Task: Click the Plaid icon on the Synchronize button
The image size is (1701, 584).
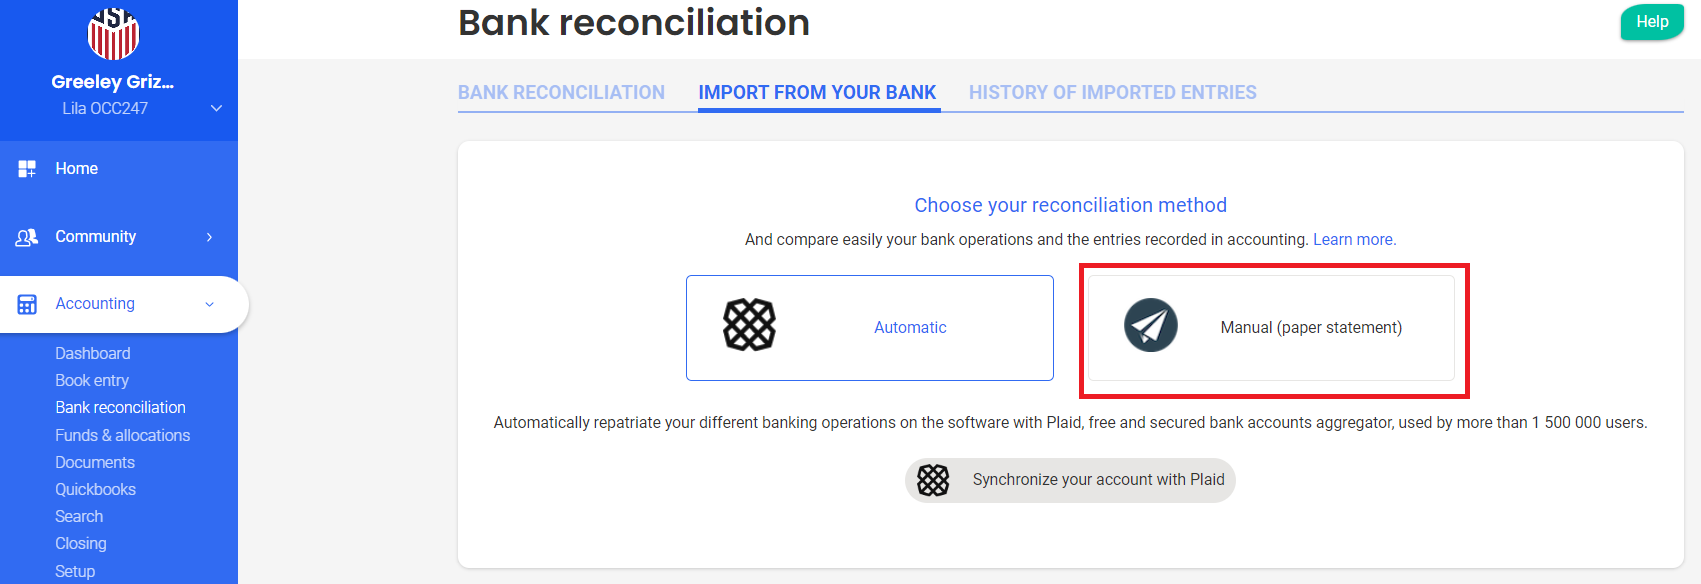Action: (x=933, y=480)
